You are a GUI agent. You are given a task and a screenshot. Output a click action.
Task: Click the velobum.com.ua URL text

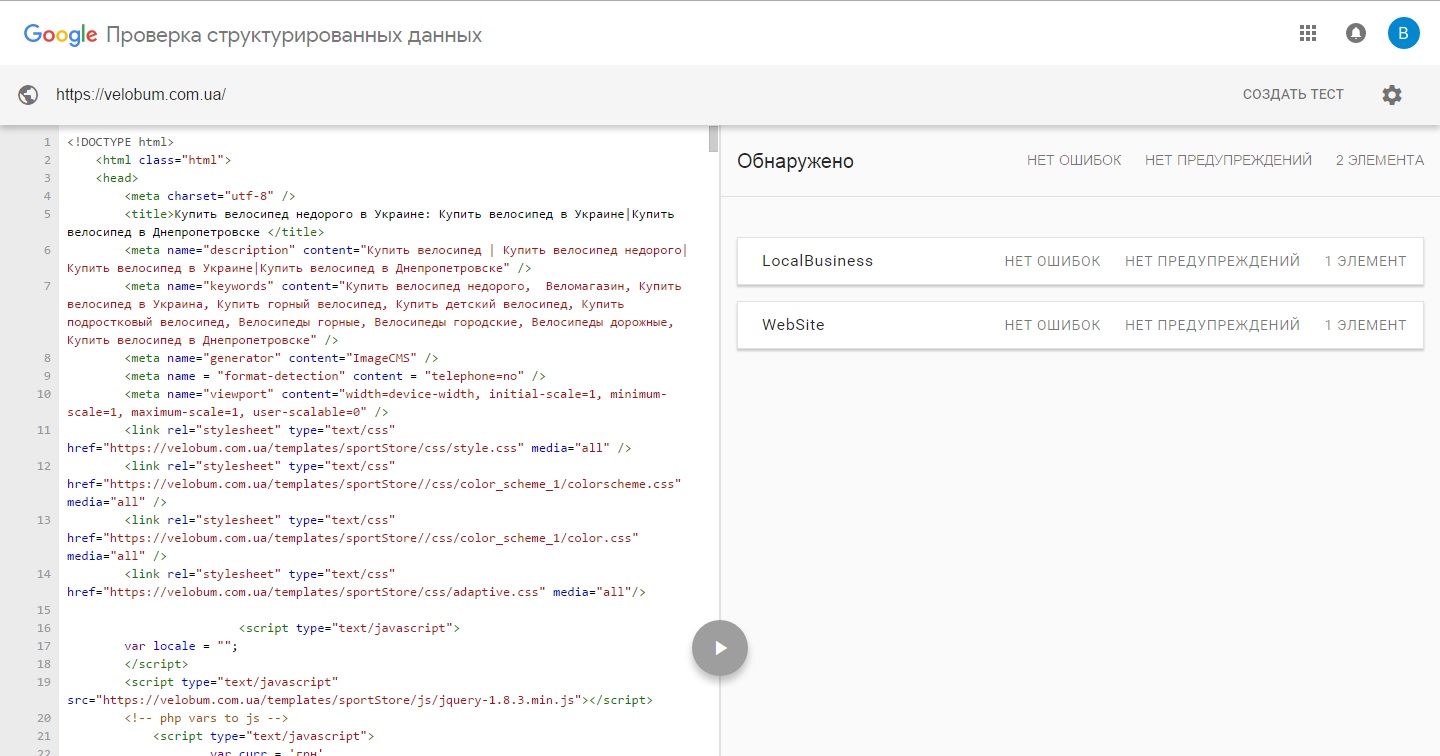click(141, 95)
